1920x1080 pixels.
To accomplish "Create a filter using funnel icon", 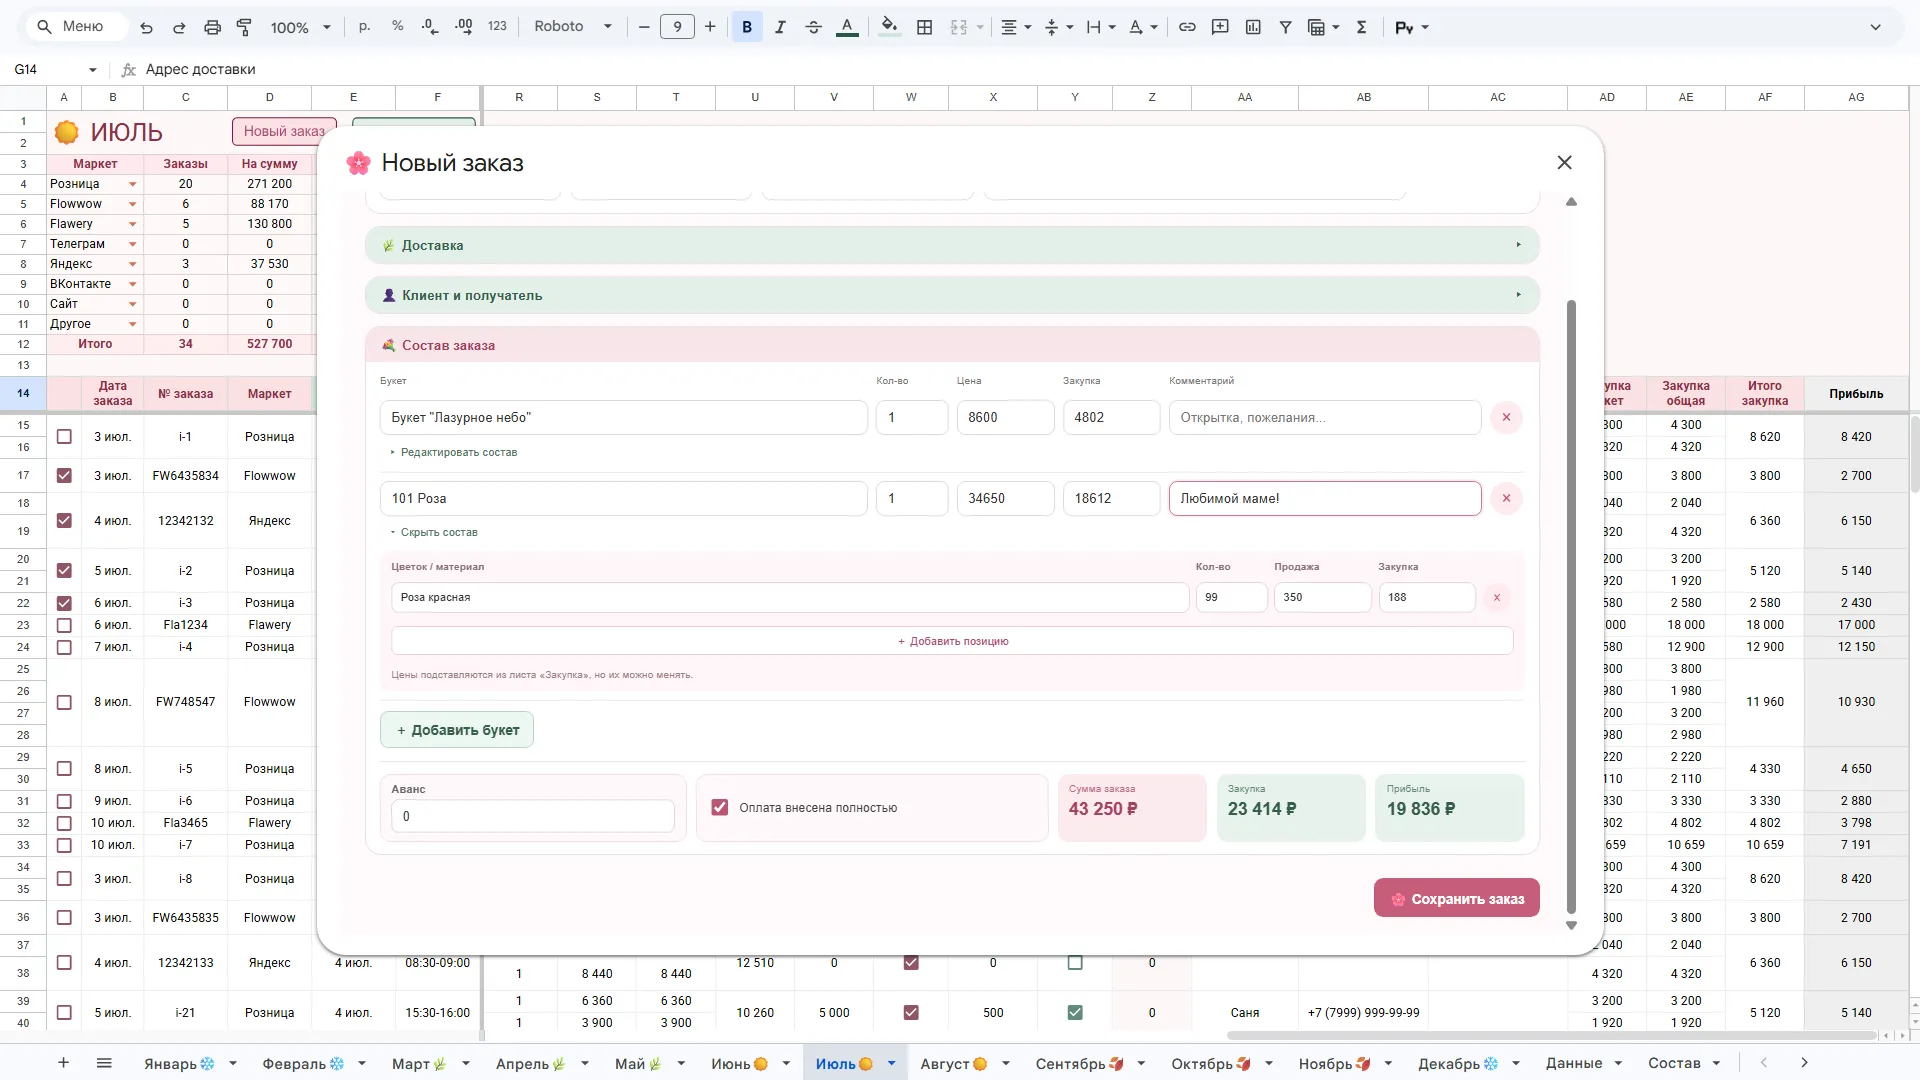I will (1286, 27).
